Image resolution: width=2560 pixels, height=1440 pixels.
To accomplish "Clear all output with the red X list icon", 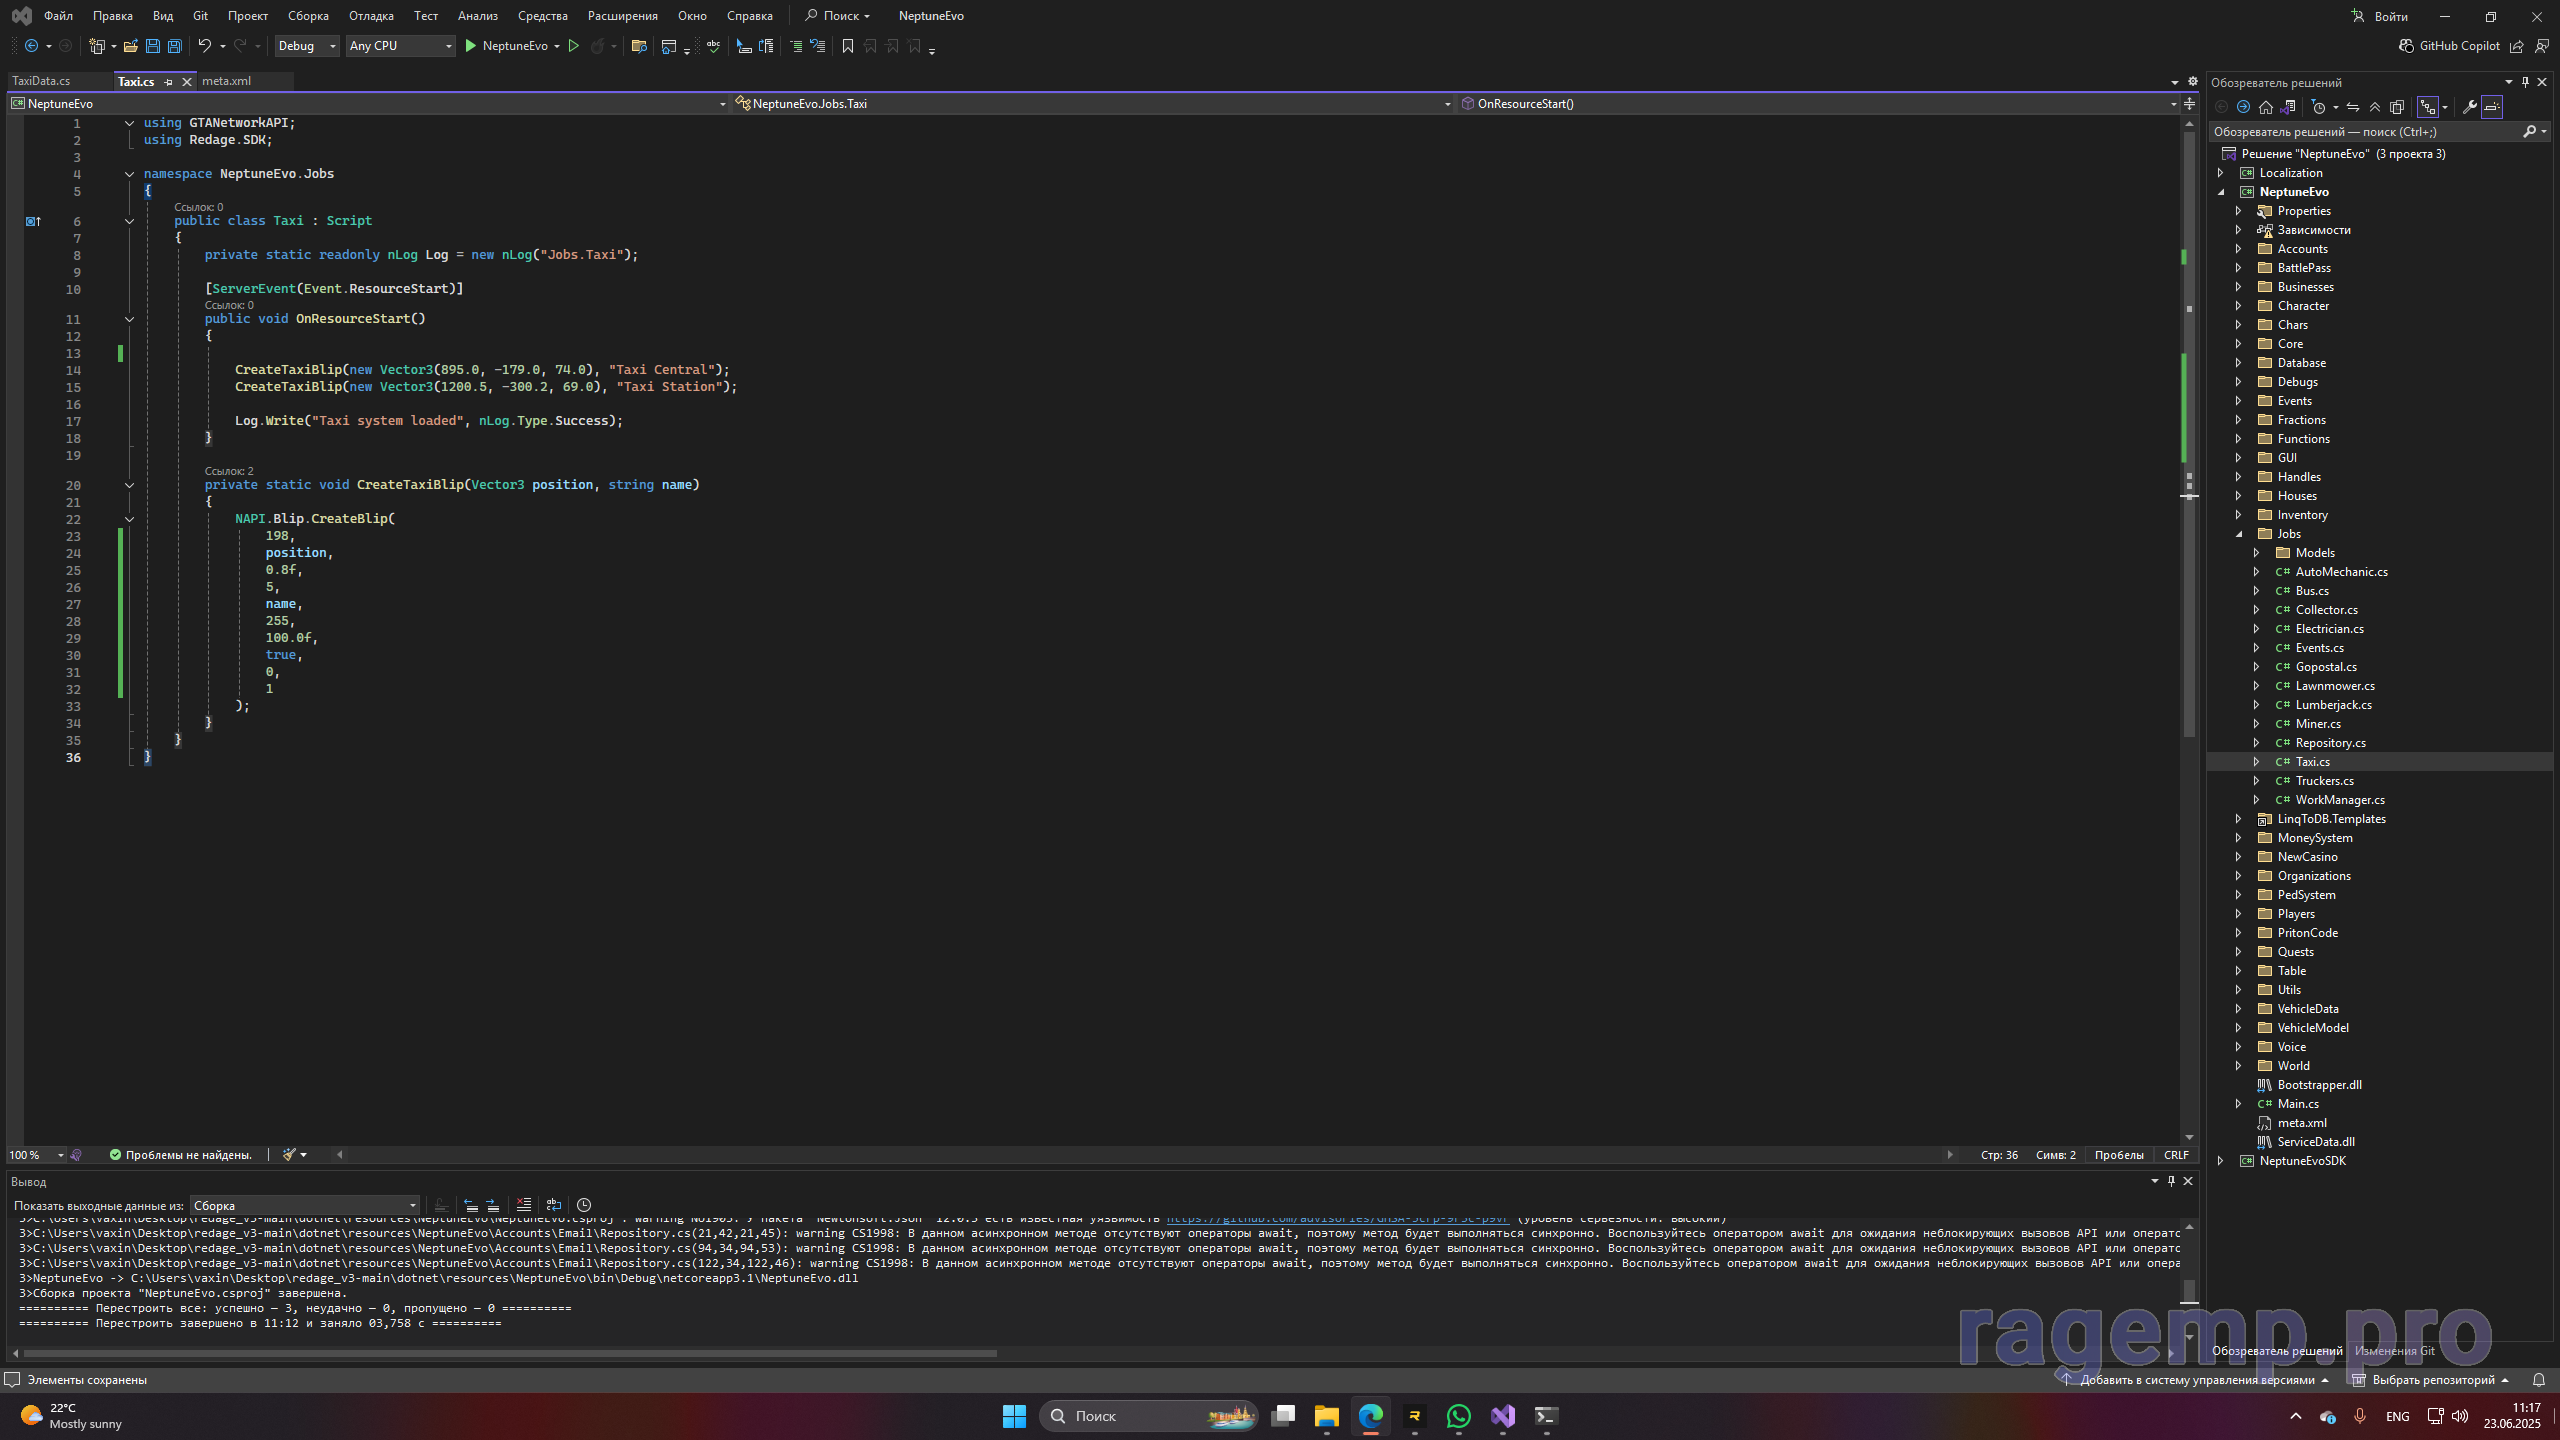I will (523, 1205).
